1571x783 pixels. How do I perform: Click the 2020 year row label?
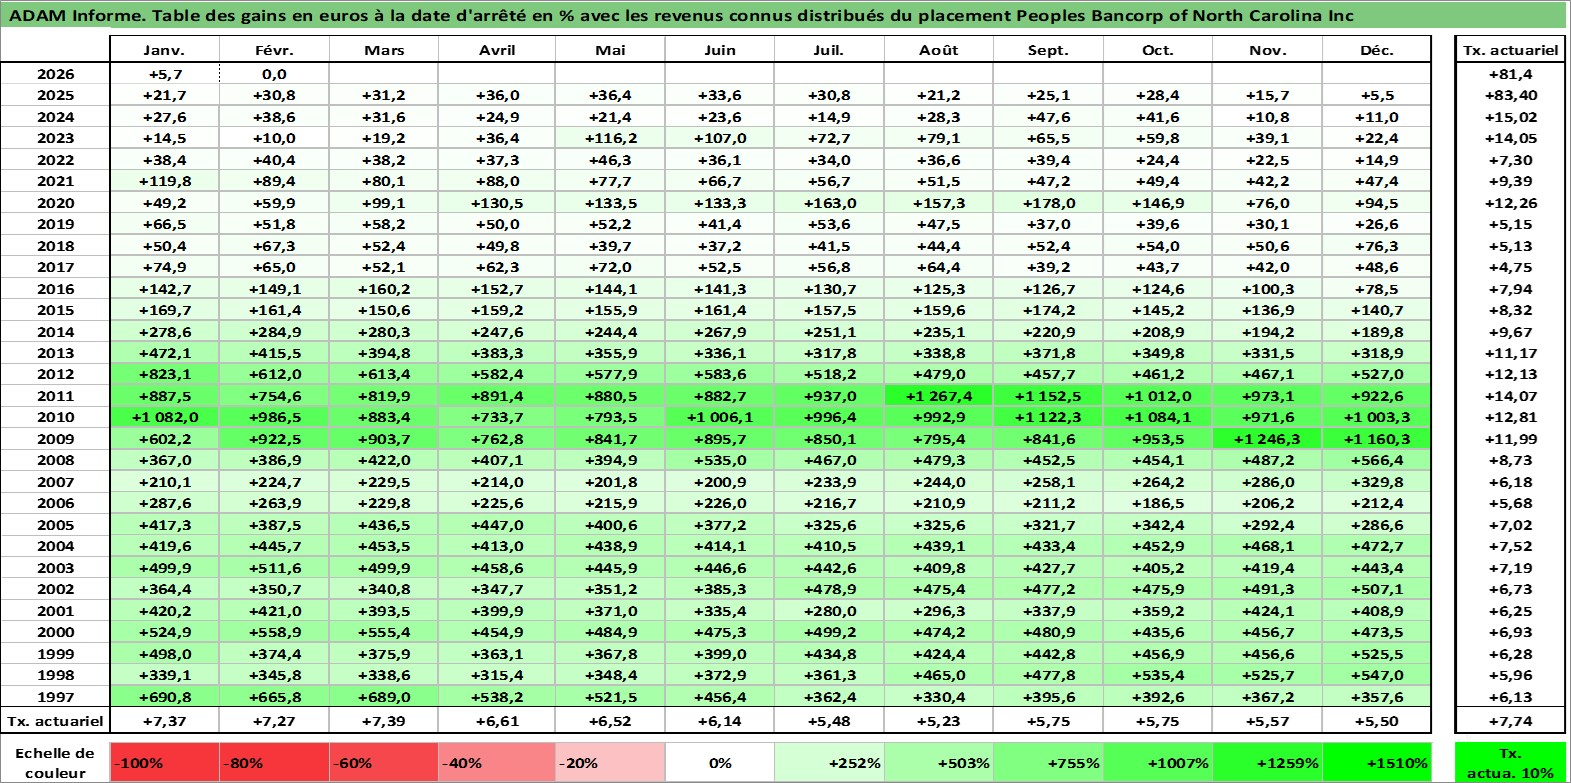55,203
